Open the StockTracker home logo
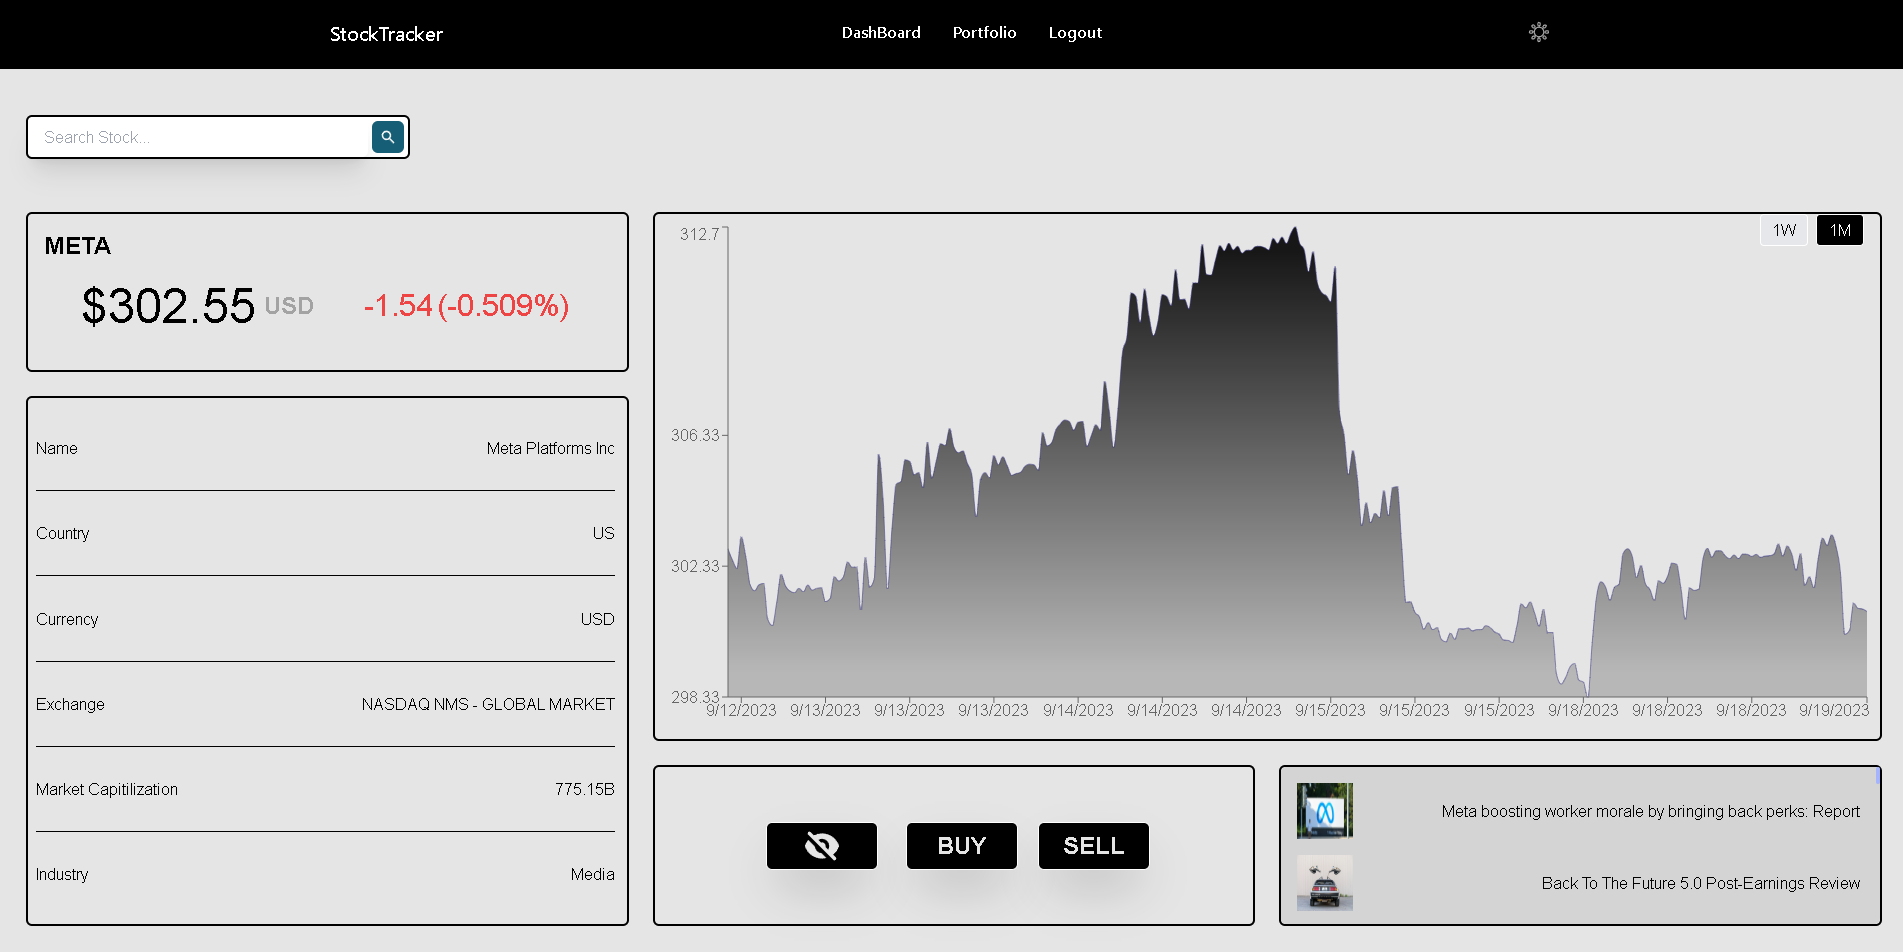The width and height of the screenshot is (1903, 952). (x=386, y=33)
